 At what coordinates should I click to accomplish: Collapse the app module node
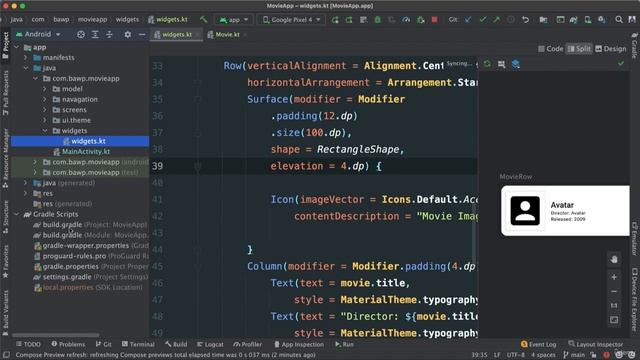click(x=17, y=47)
